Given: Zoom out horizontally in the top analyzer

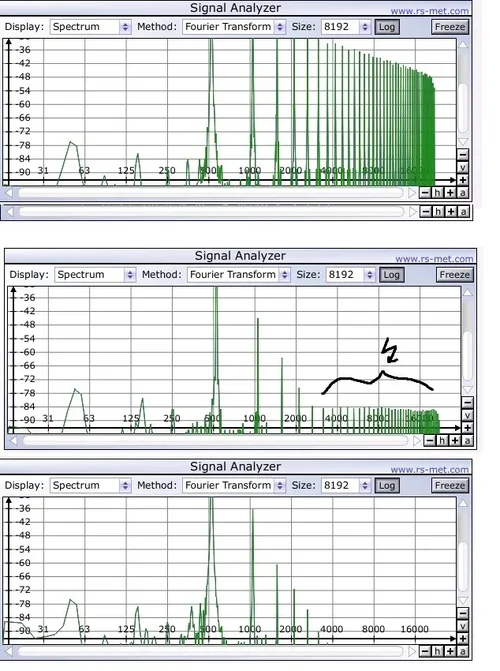Looking at the screenshot, I should click(424, 193).
